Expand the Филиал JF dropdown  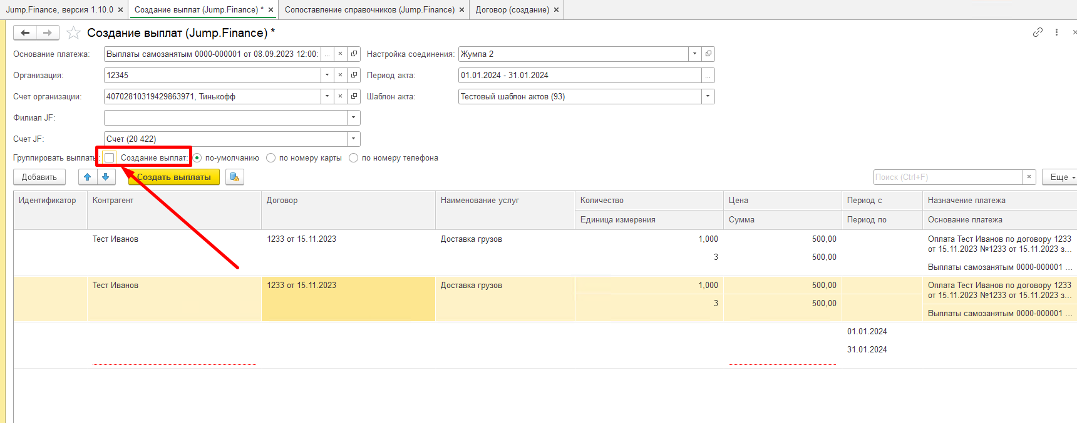tap(353, 118)
